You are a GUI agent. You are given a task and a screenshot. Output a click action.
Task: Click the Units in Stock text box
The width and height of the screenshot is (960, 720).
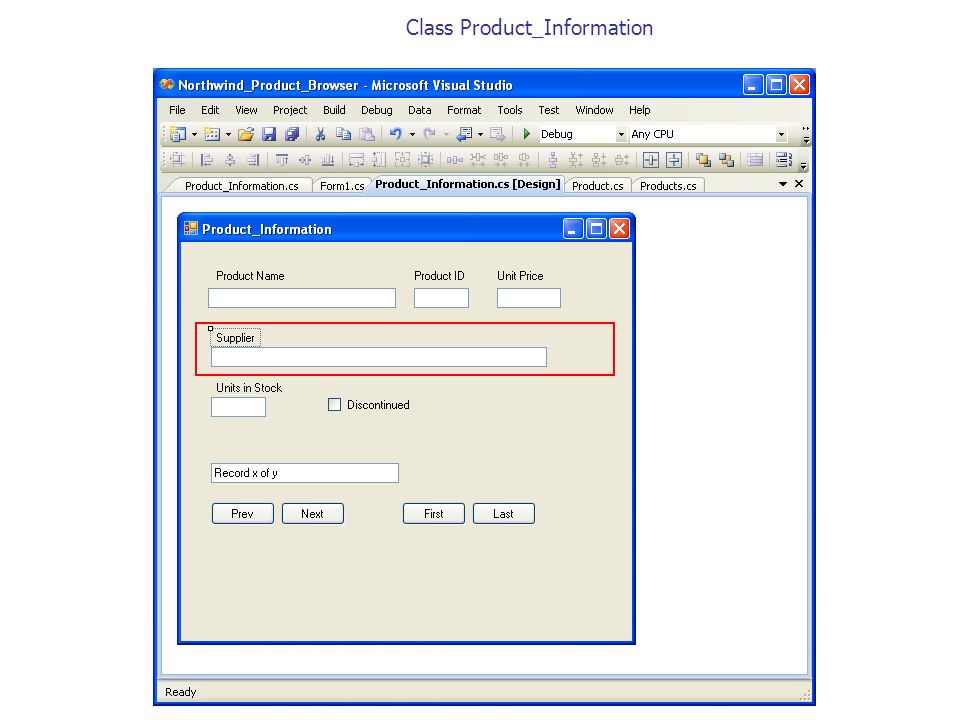[238, 407]
